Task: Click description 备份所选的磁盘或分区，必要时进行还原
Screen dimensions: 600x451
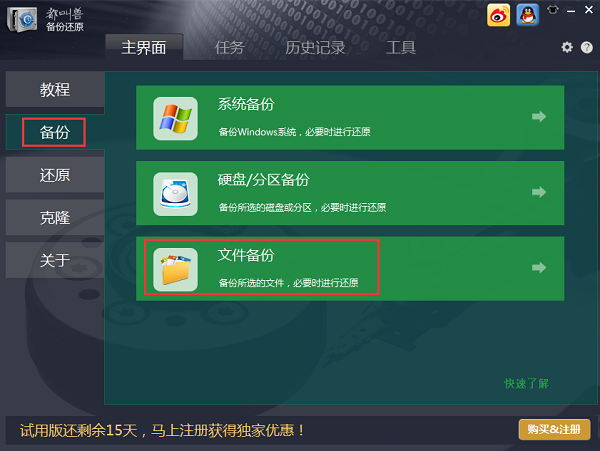Action: (x=302, y=208)
